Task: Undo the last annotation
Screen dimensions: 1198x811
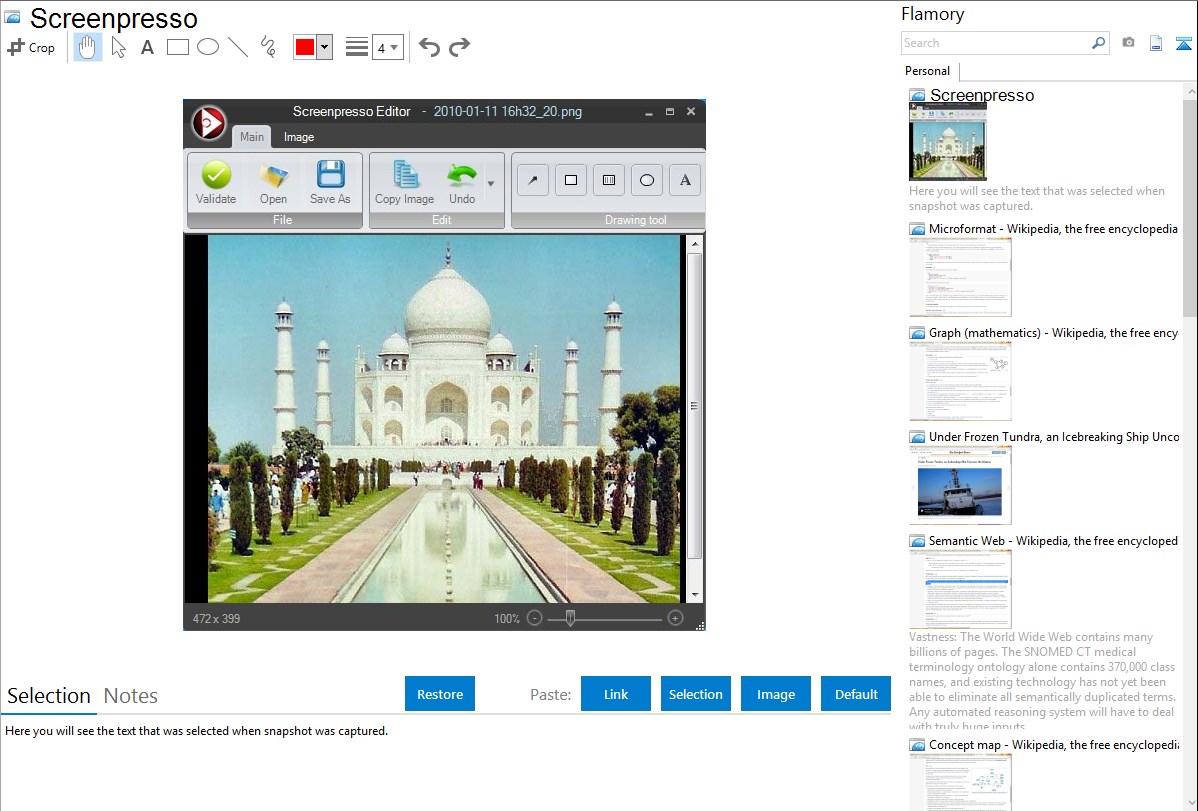Action: tap(429, 47)
